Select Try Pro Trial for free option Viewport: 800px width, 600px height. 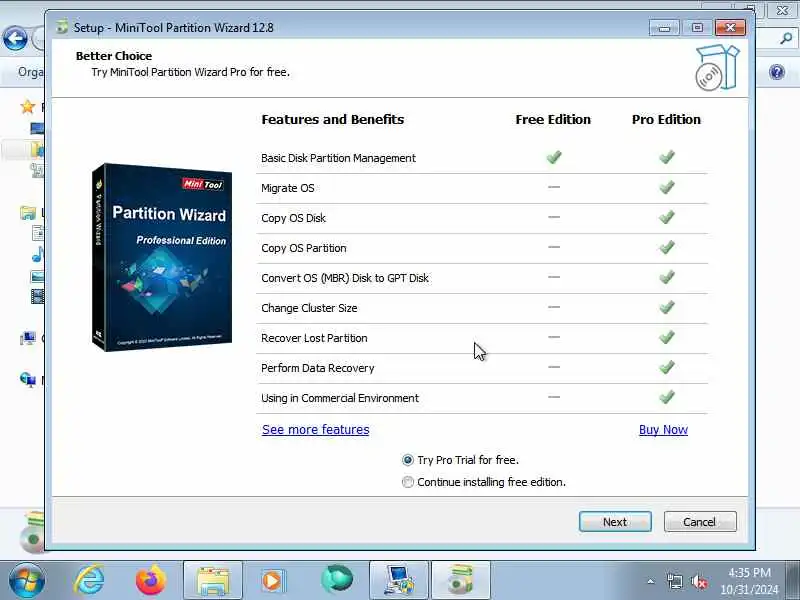pyautogui.click(x=460, y=460)
